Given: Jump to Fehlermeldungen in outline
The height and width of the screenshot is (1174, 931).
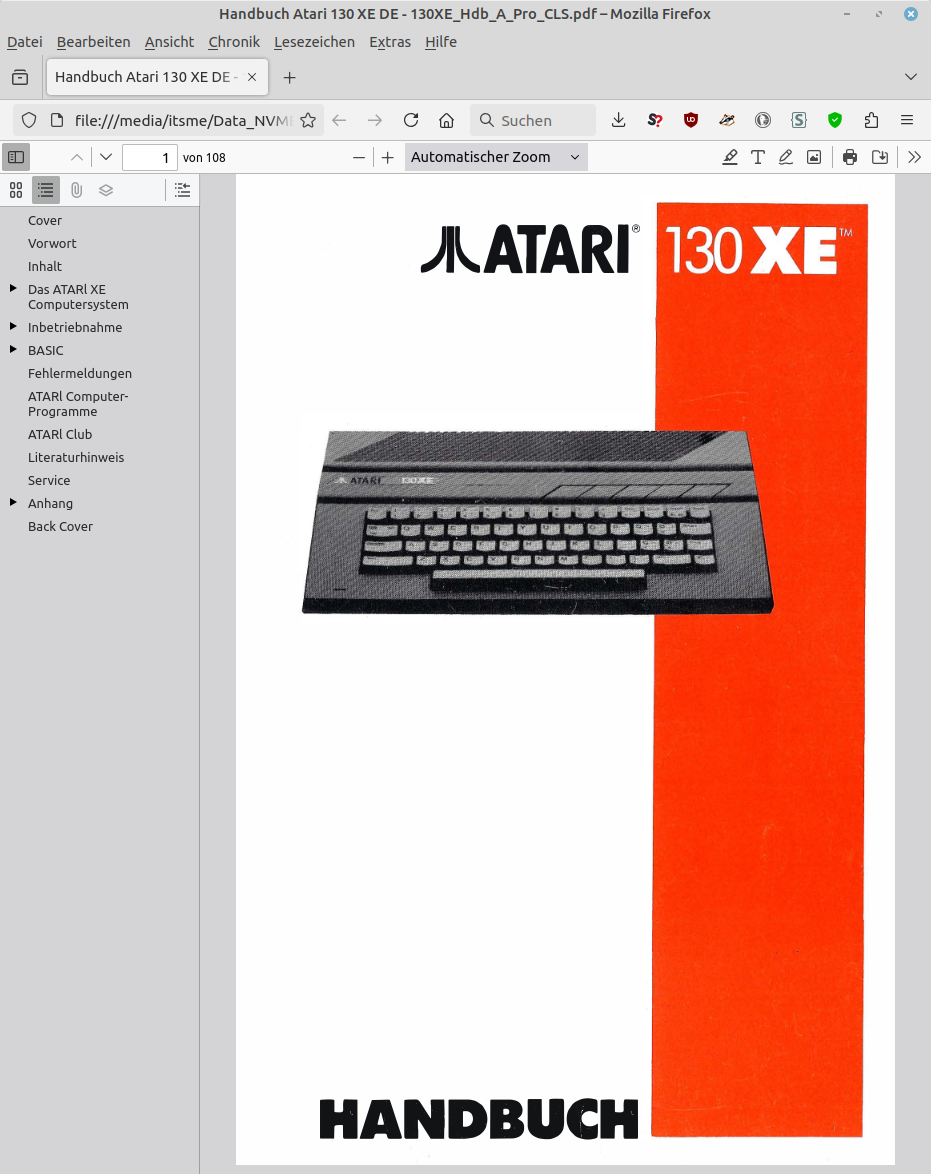Looking at the screenshot, I should (80, 373).
